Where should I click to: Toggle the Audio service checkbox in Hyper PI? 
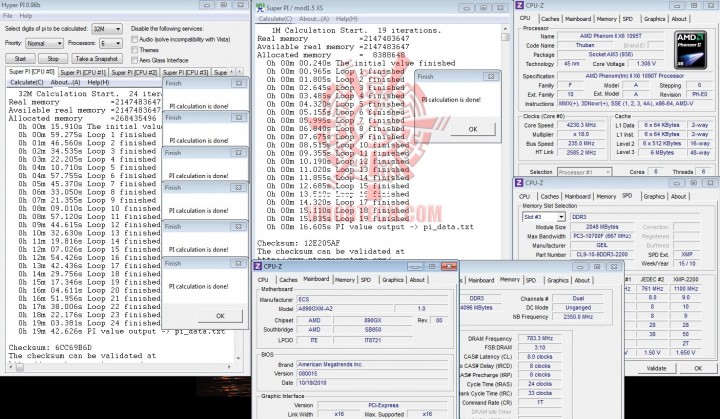click(x=135, y=40)
